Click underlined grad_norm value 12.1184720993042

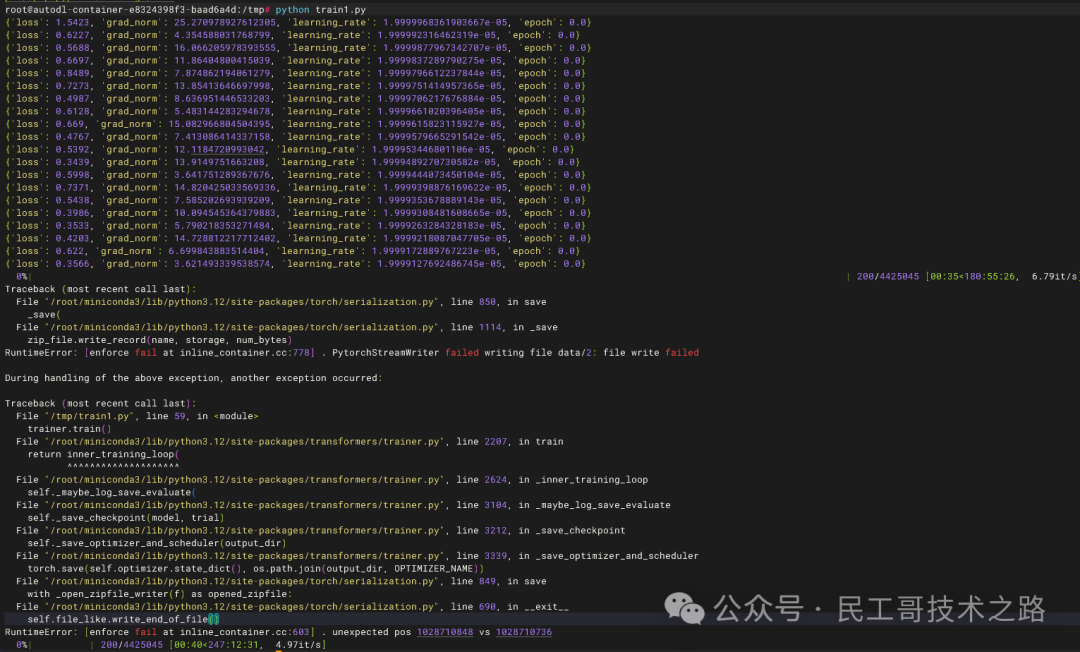pos(219,149)
